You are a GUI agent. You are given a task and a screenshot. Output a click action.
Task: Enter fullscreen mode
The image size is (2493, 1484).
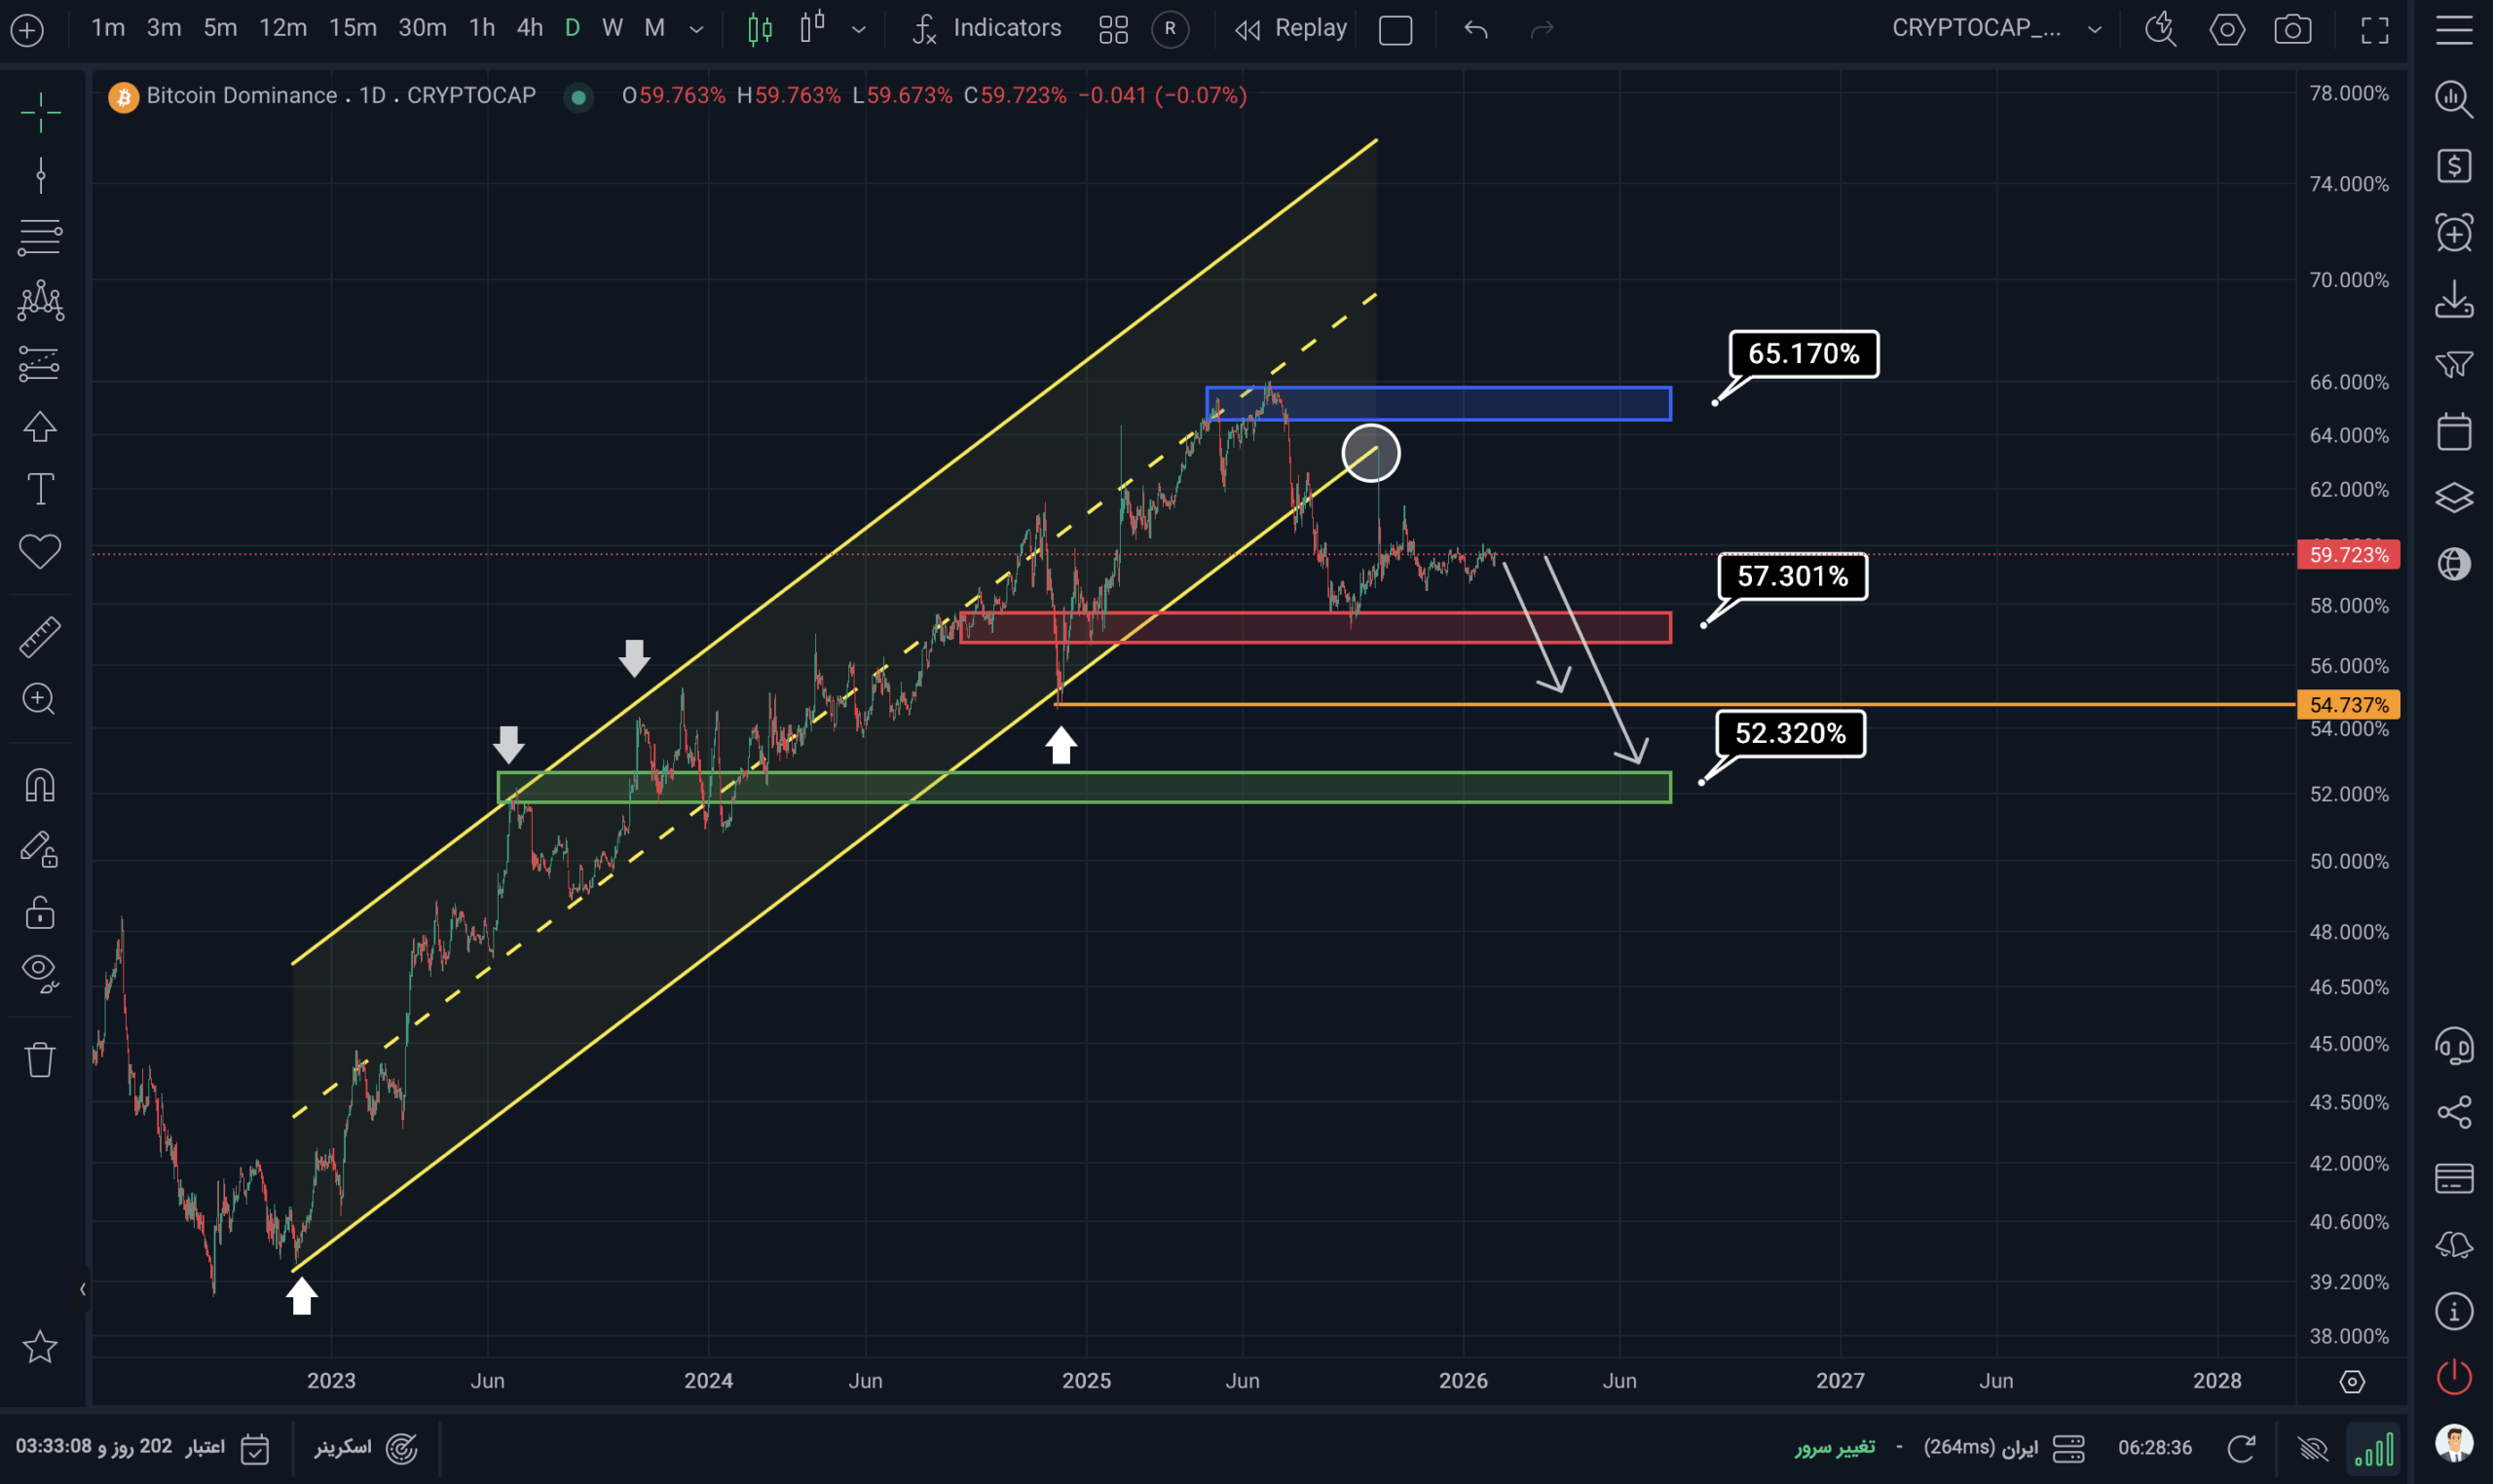tap(2375, 30)
